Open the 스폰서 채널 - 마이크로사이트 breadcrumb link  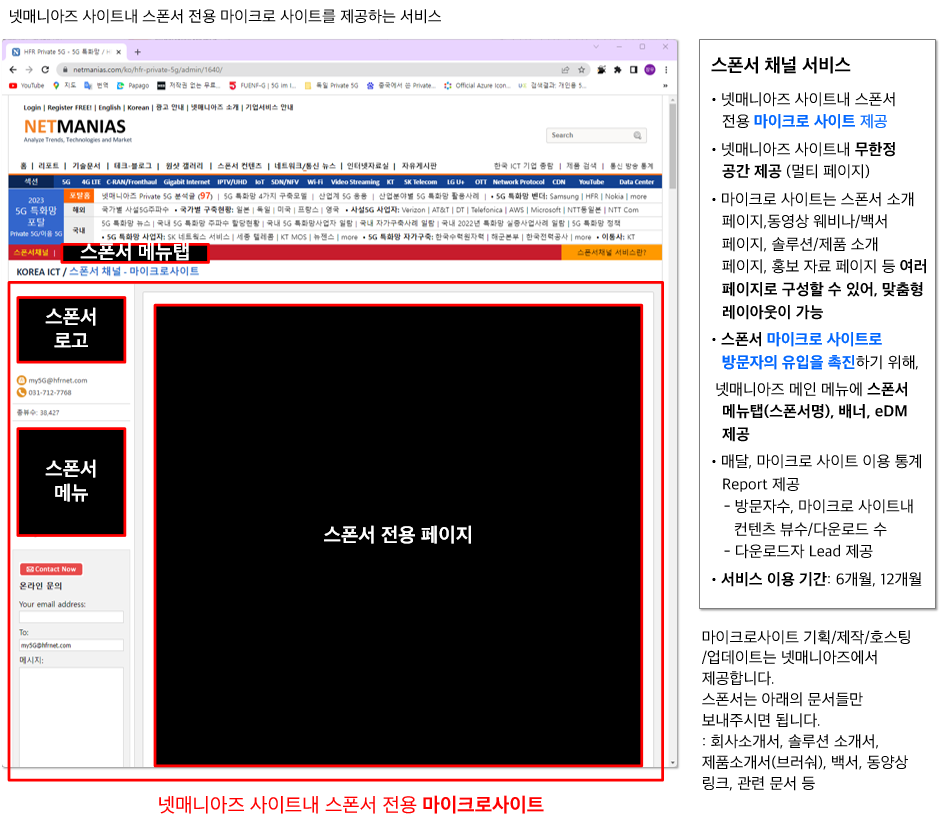(134, 272)
